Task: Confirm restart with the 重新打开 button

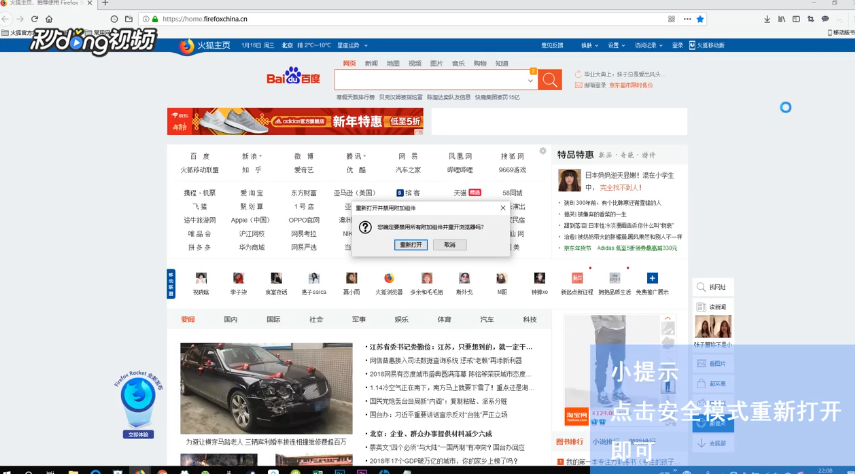Action: [411, 245]
